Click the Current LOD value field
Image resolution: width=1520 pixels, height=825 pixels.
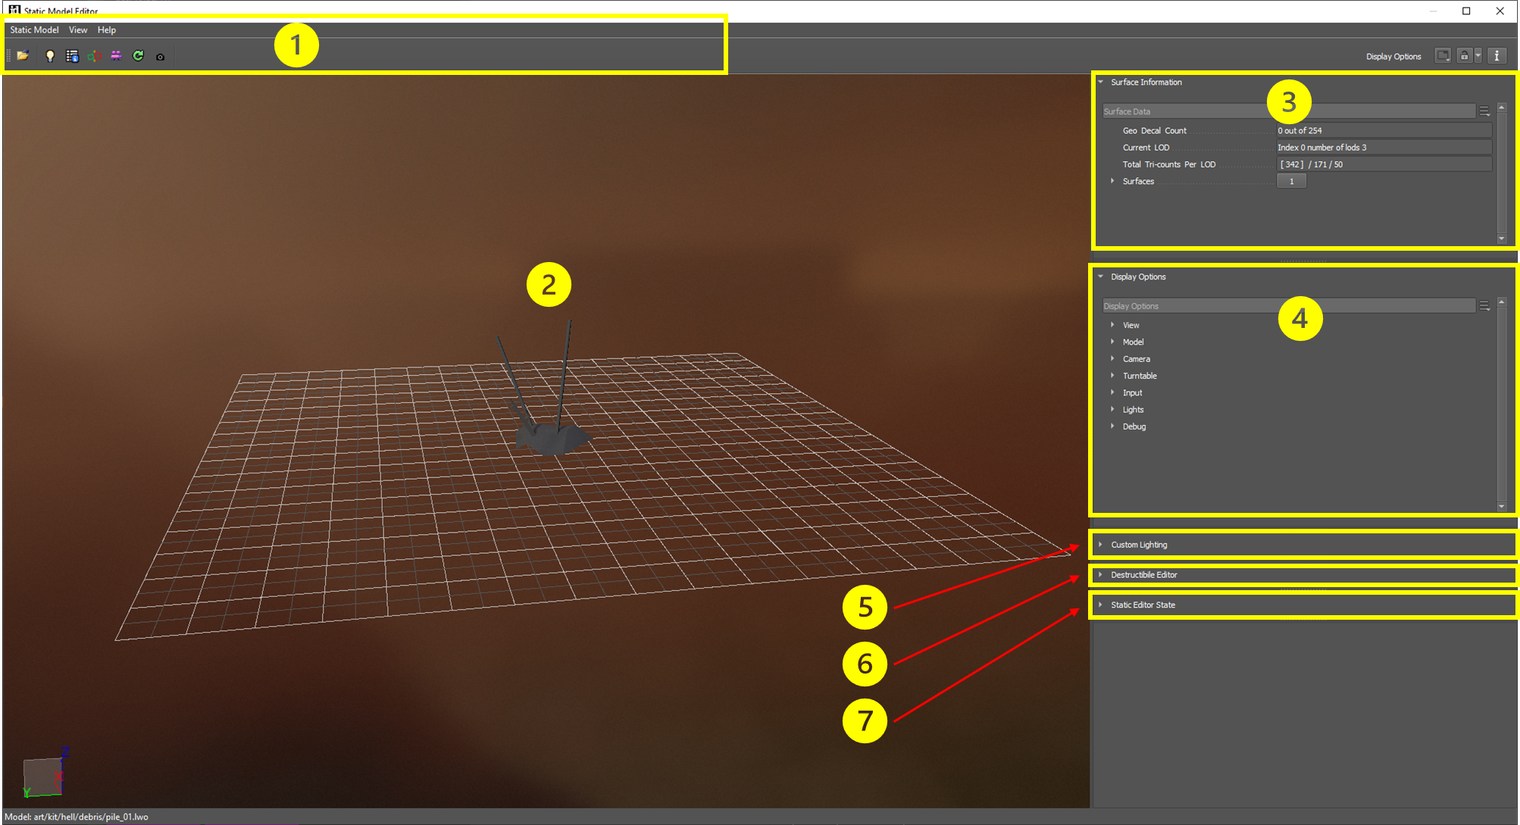point(1383,147)
